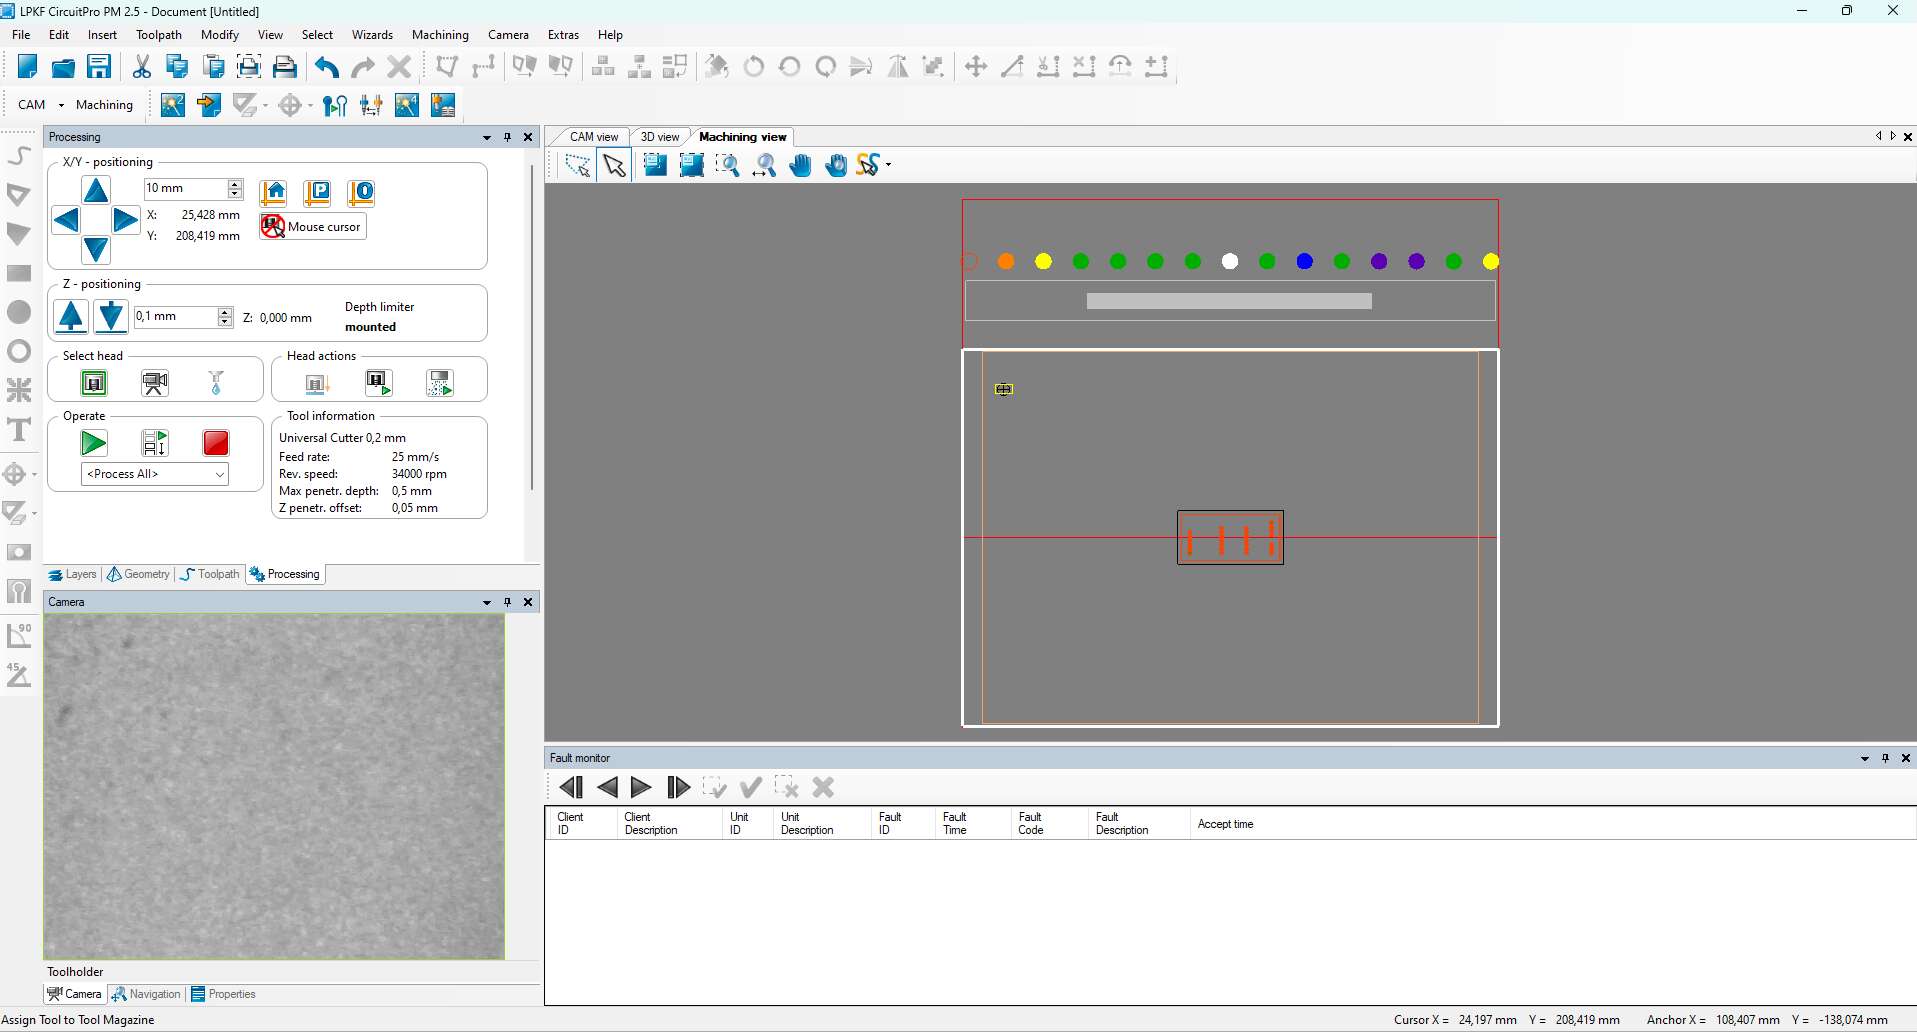Open the Fault monitor options dropdown arrow
Screen dimensions: 1917x1032
click(x=1865, y=758)
